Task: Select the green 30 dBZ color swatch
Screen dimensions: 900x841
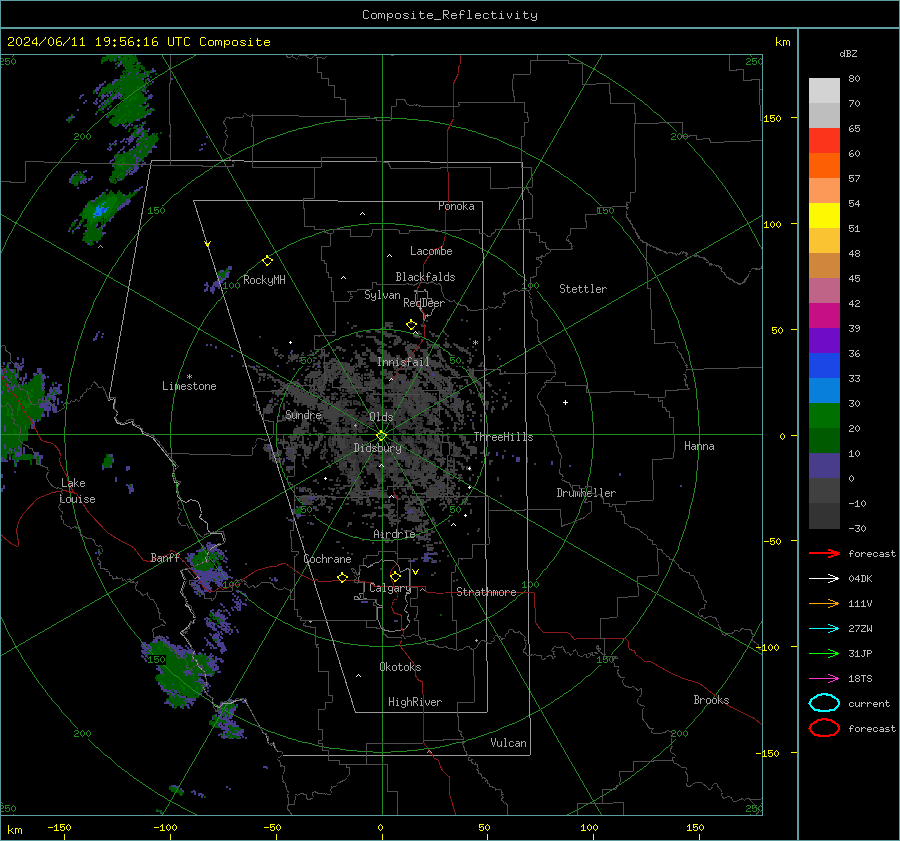Action: coord(824,415)
